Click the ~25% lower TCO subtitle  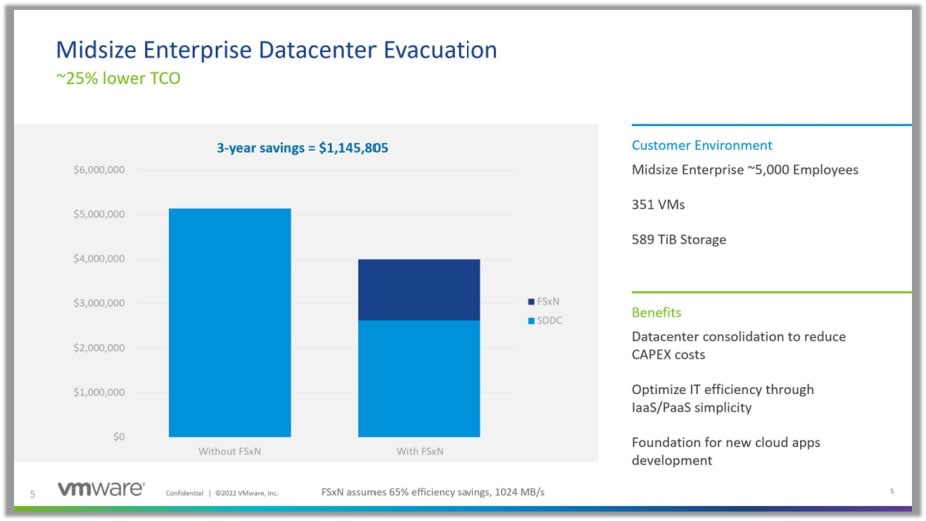click(x=118, y=78)
